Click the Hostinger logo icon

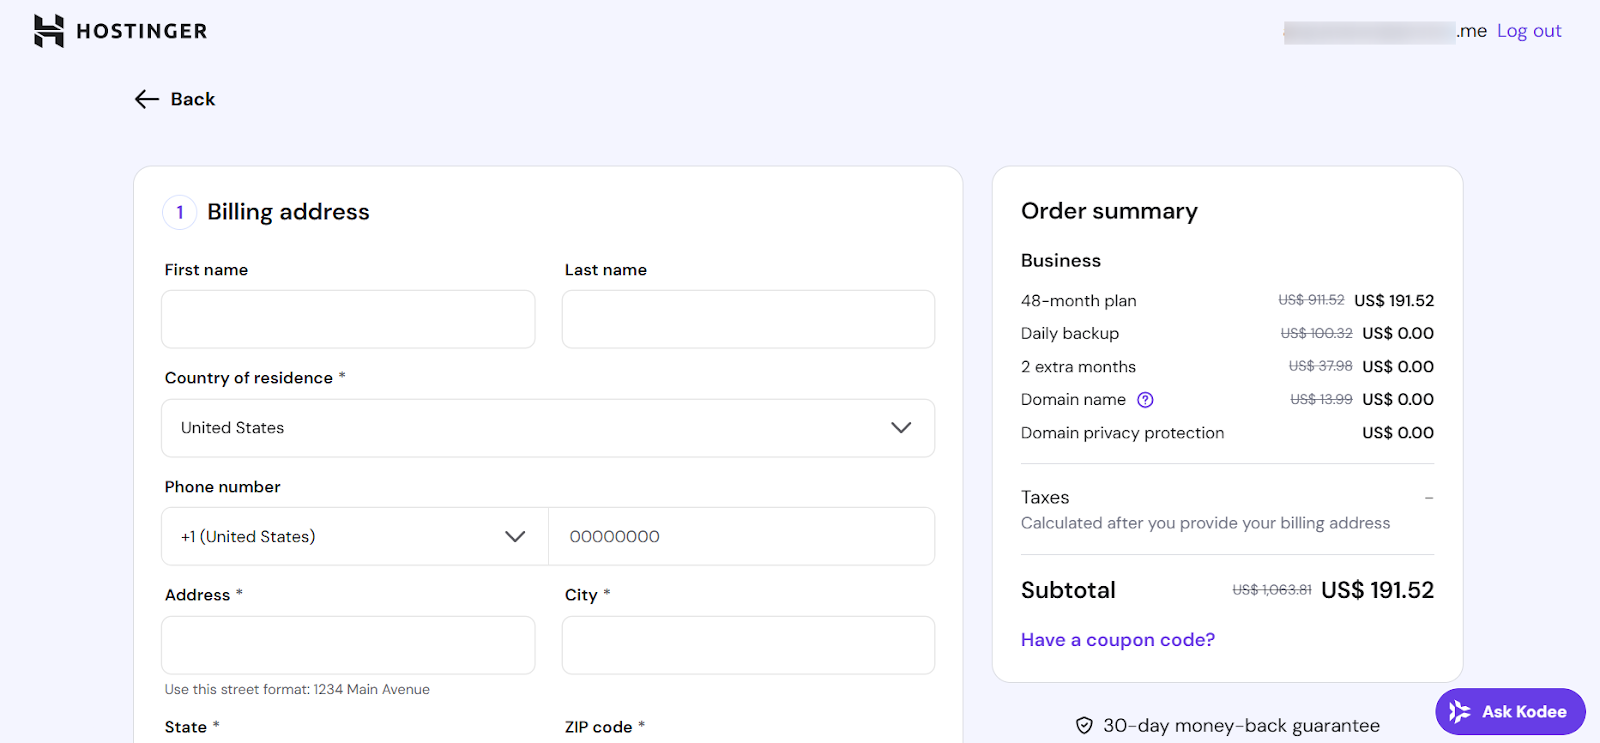(49, 31)
